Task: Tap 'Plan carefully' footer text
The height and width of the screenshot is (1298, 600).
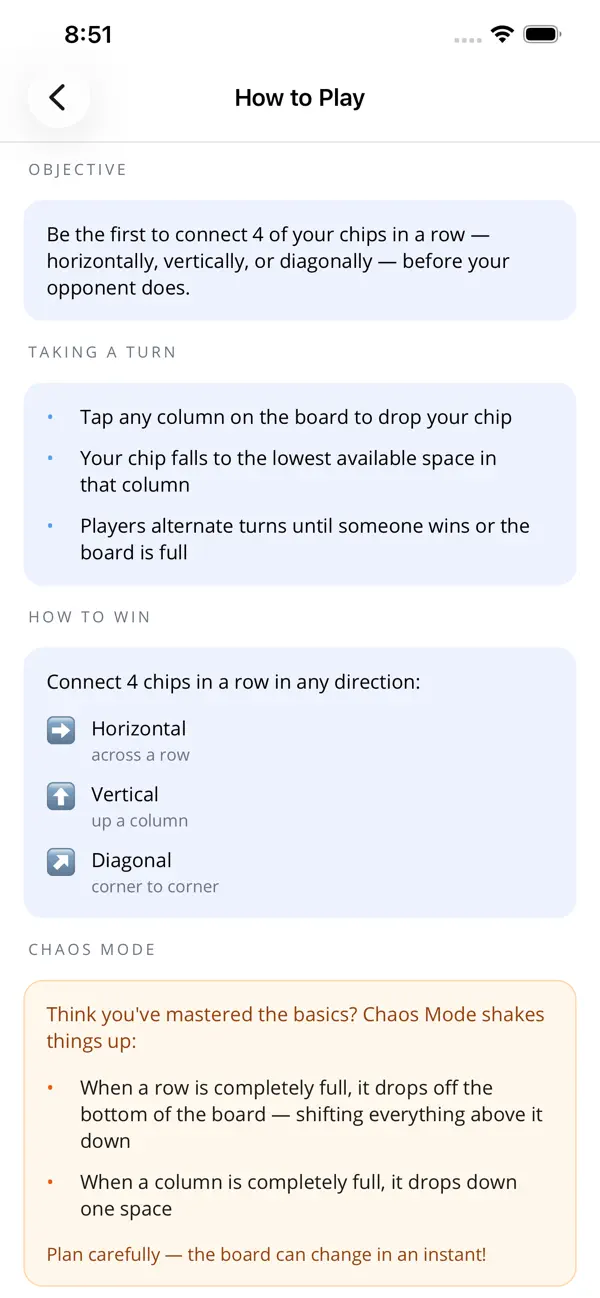Action: 266,1254
